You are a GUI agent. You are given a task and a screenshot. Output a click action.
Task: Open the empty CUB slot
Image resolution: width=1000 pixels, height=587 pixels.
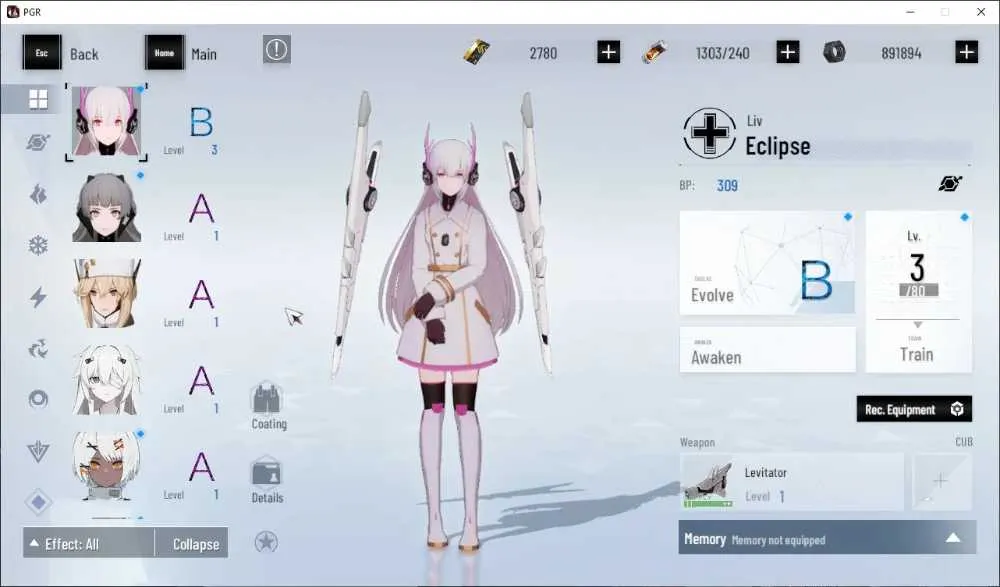942,482
